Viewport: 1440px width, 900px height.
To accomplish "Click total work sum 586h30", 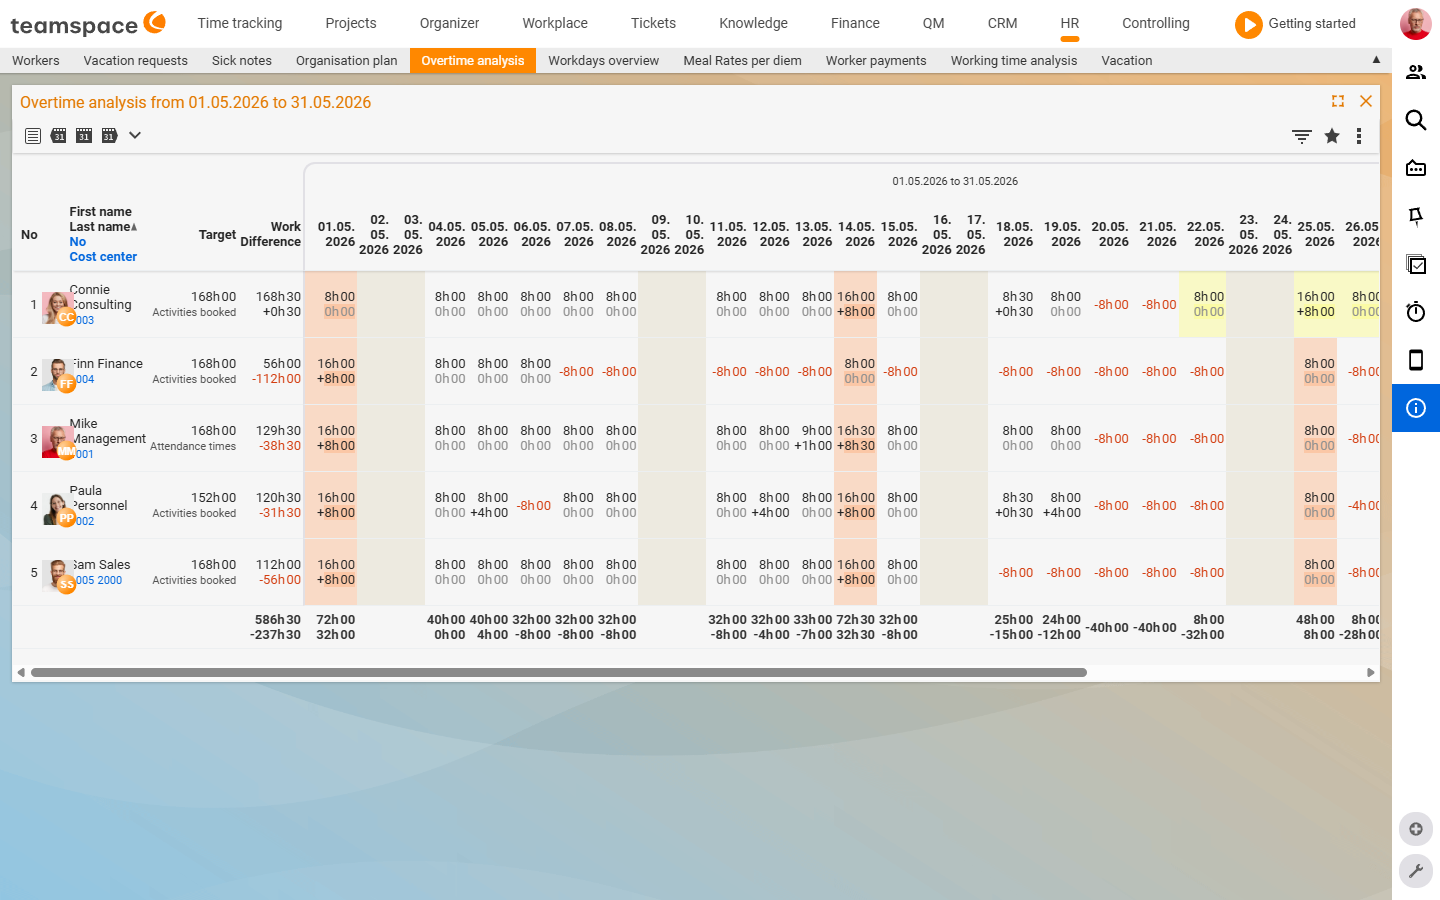I will [278, 620].
